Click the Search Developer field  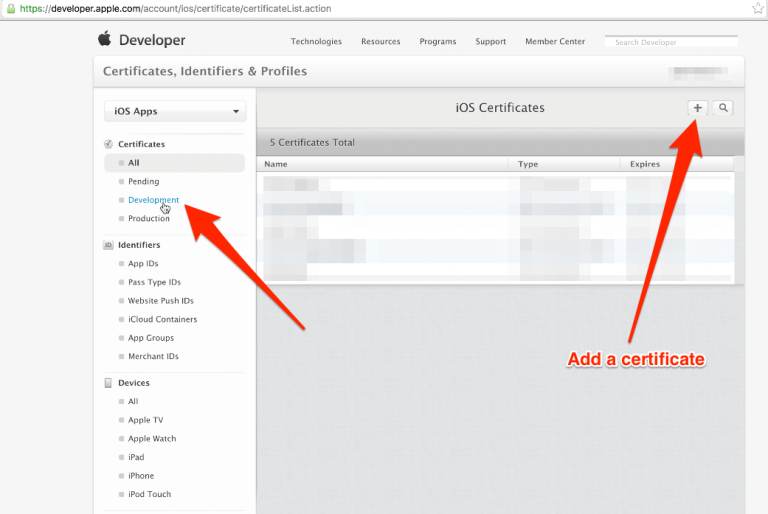point(671,42)
